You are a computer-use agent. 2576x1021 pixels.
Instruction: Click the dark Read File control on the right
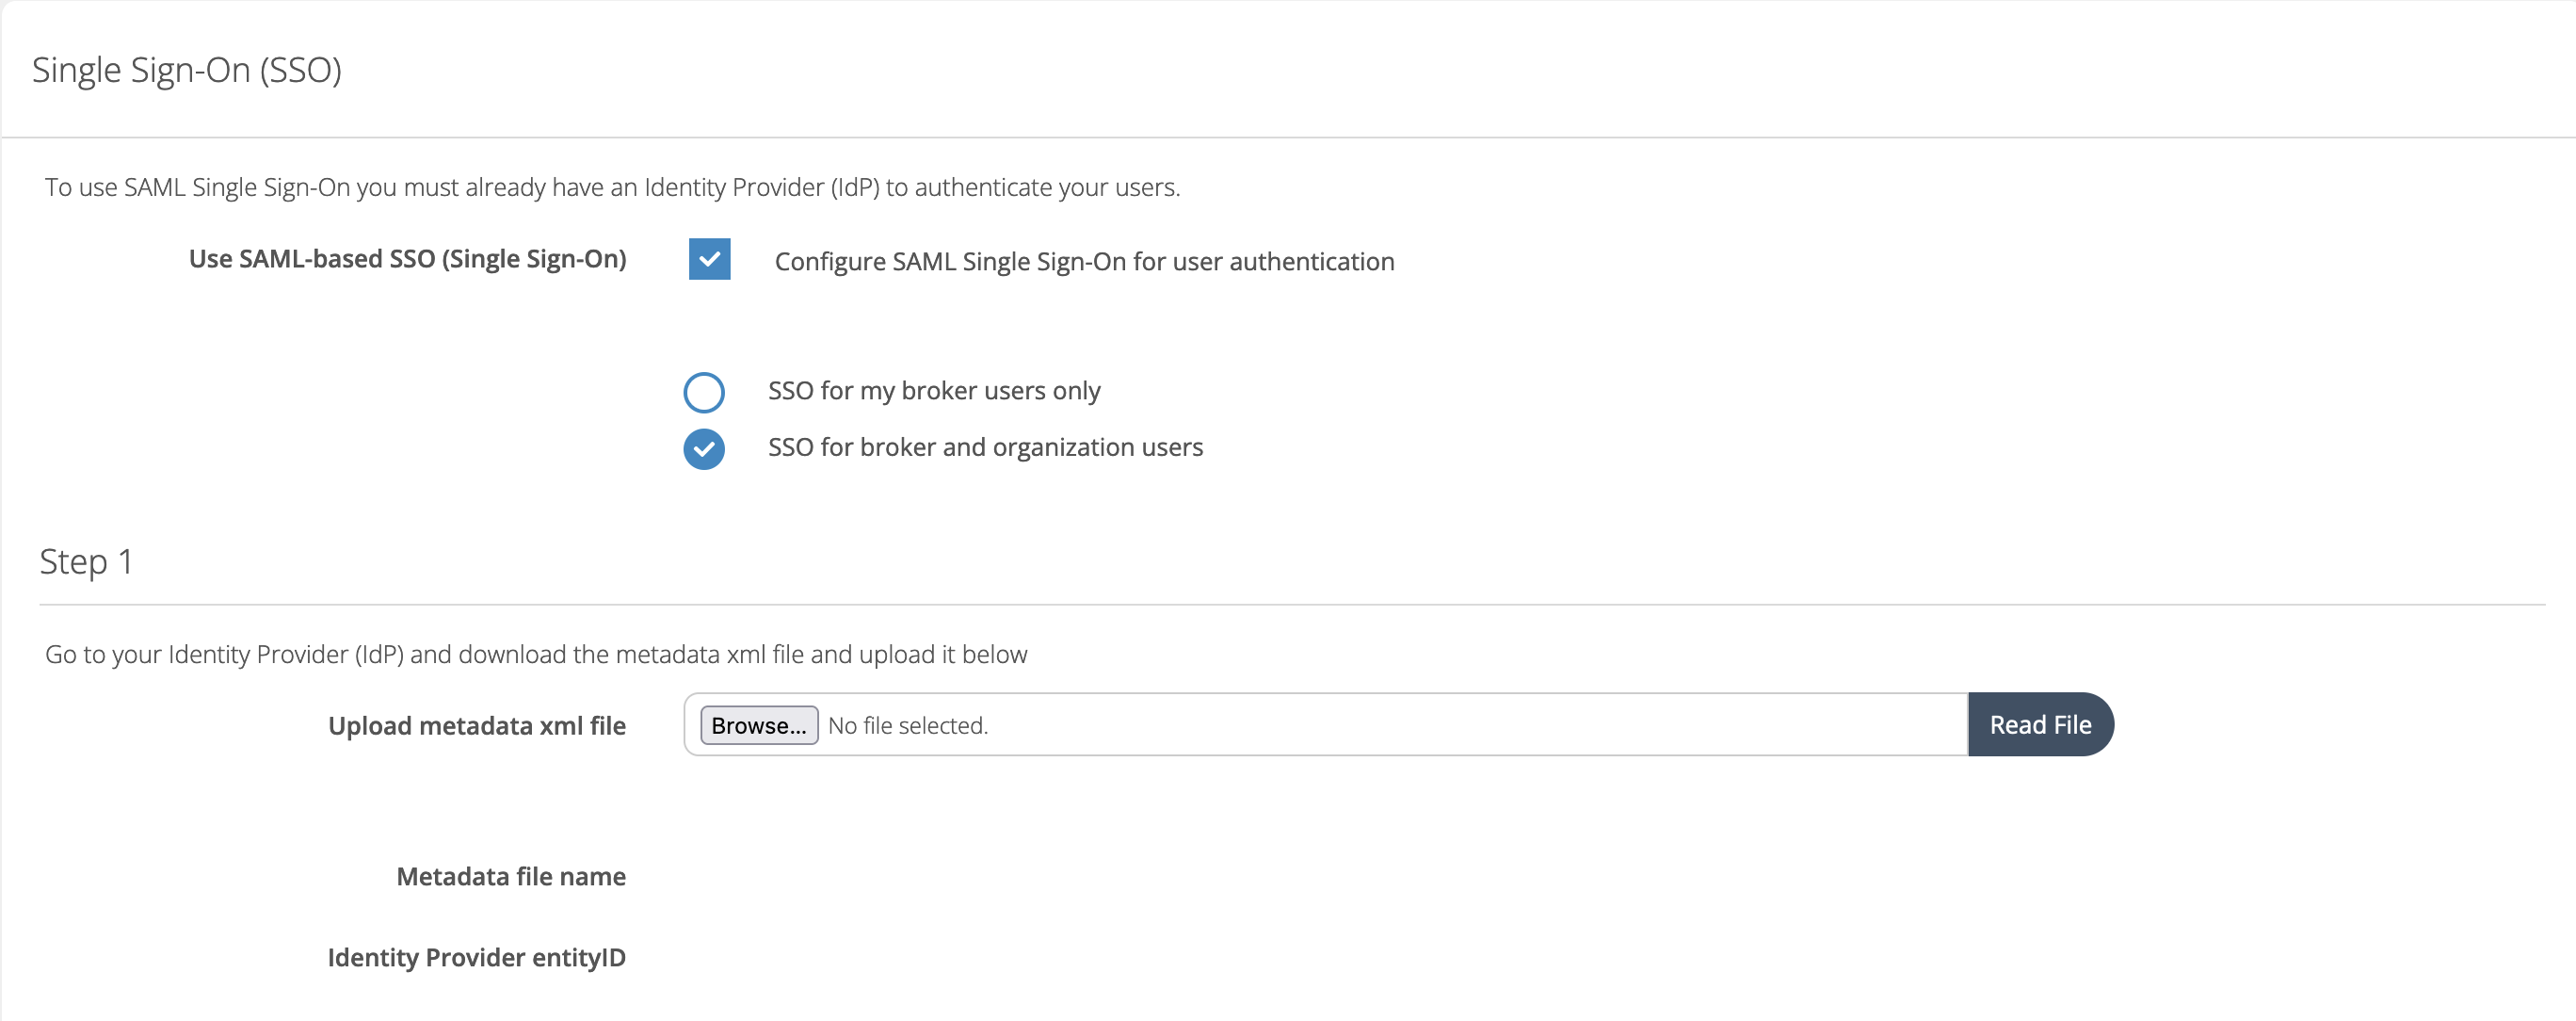[2041, 724]
